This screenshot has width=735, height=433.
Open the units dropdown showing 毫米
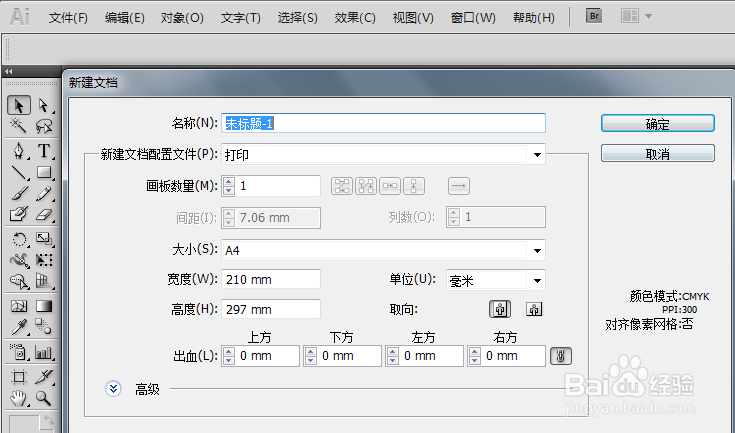pyautogui.click(x=537, y=281)
